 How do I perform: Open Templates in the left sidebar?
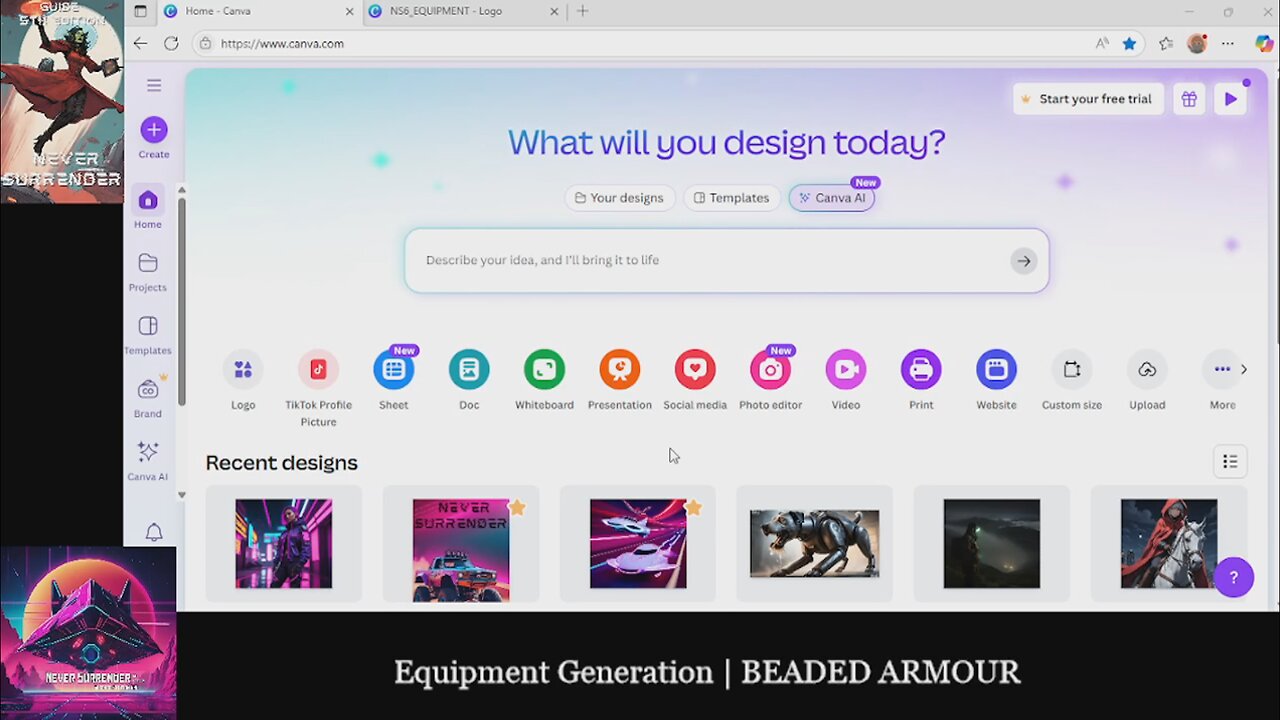(x=148, y=334)
